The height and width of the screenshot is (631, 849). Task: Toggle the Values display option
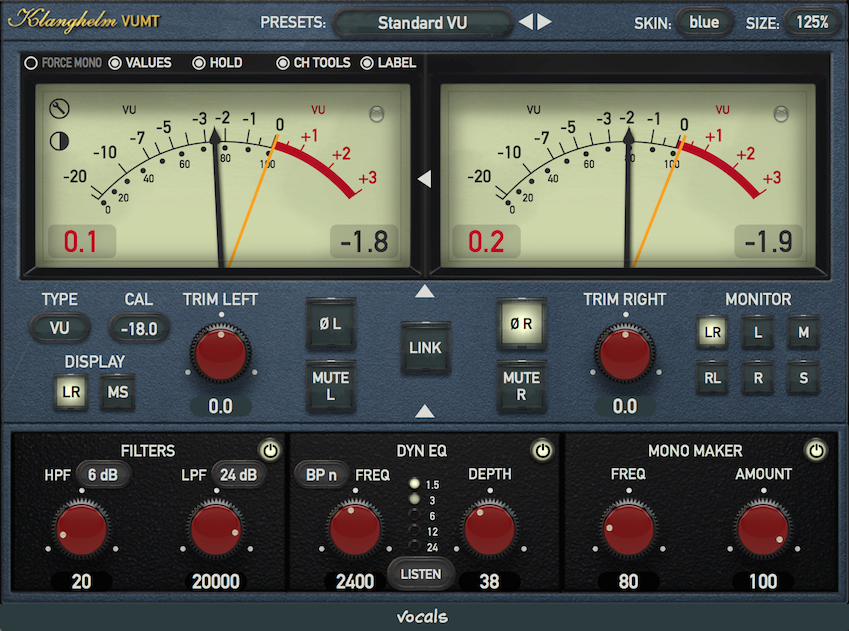click(x=140, y=63)
